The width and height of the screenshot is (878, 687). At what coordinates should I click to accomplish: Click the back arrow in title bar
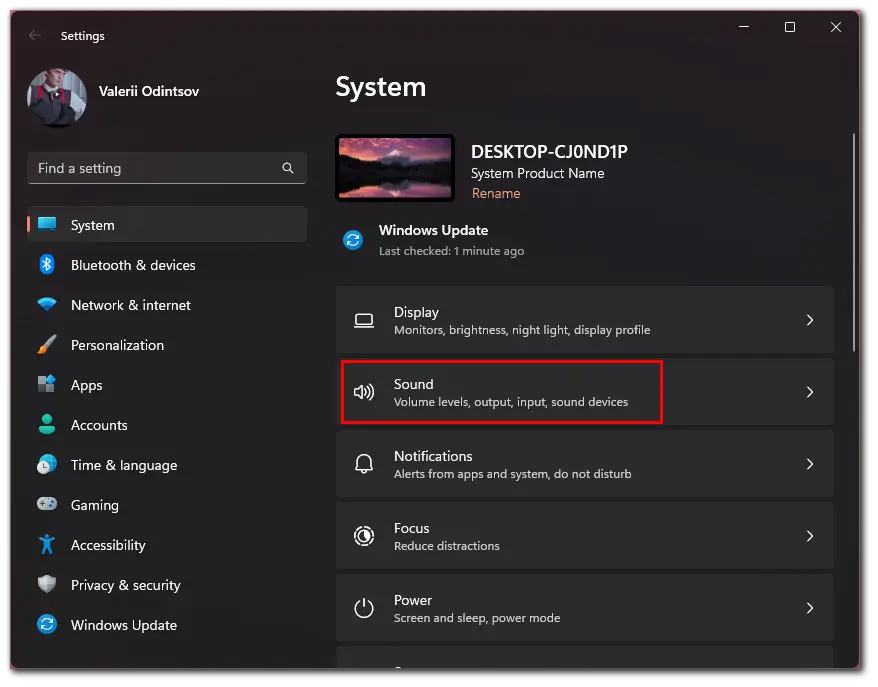35,35
